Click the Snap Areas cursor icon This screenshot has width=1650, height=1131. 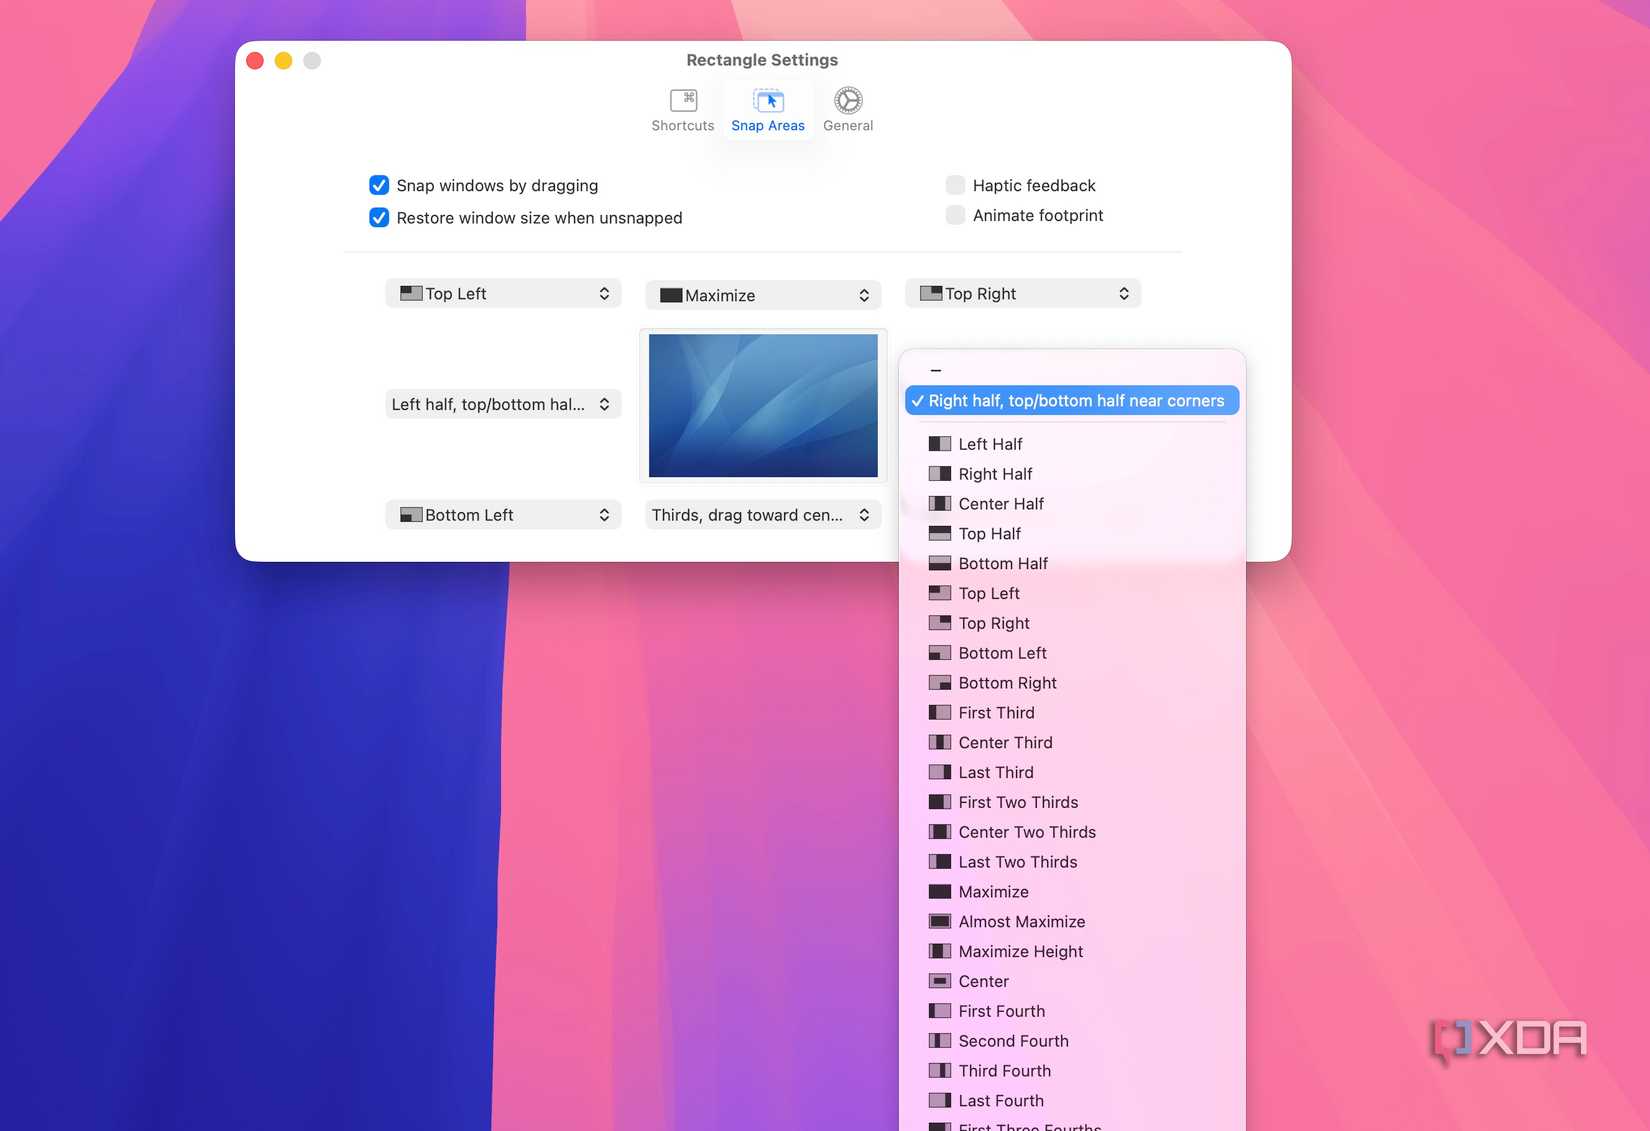point(768,100)
